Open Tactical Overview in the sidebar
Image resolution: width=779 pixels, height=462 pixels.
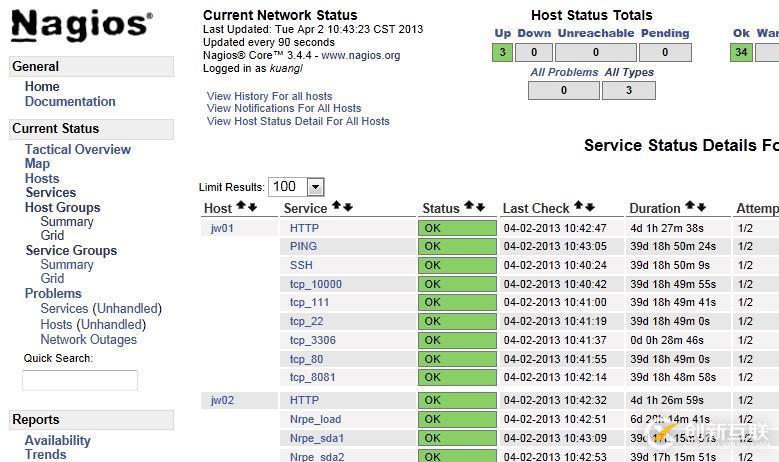(x=78, y=150)
